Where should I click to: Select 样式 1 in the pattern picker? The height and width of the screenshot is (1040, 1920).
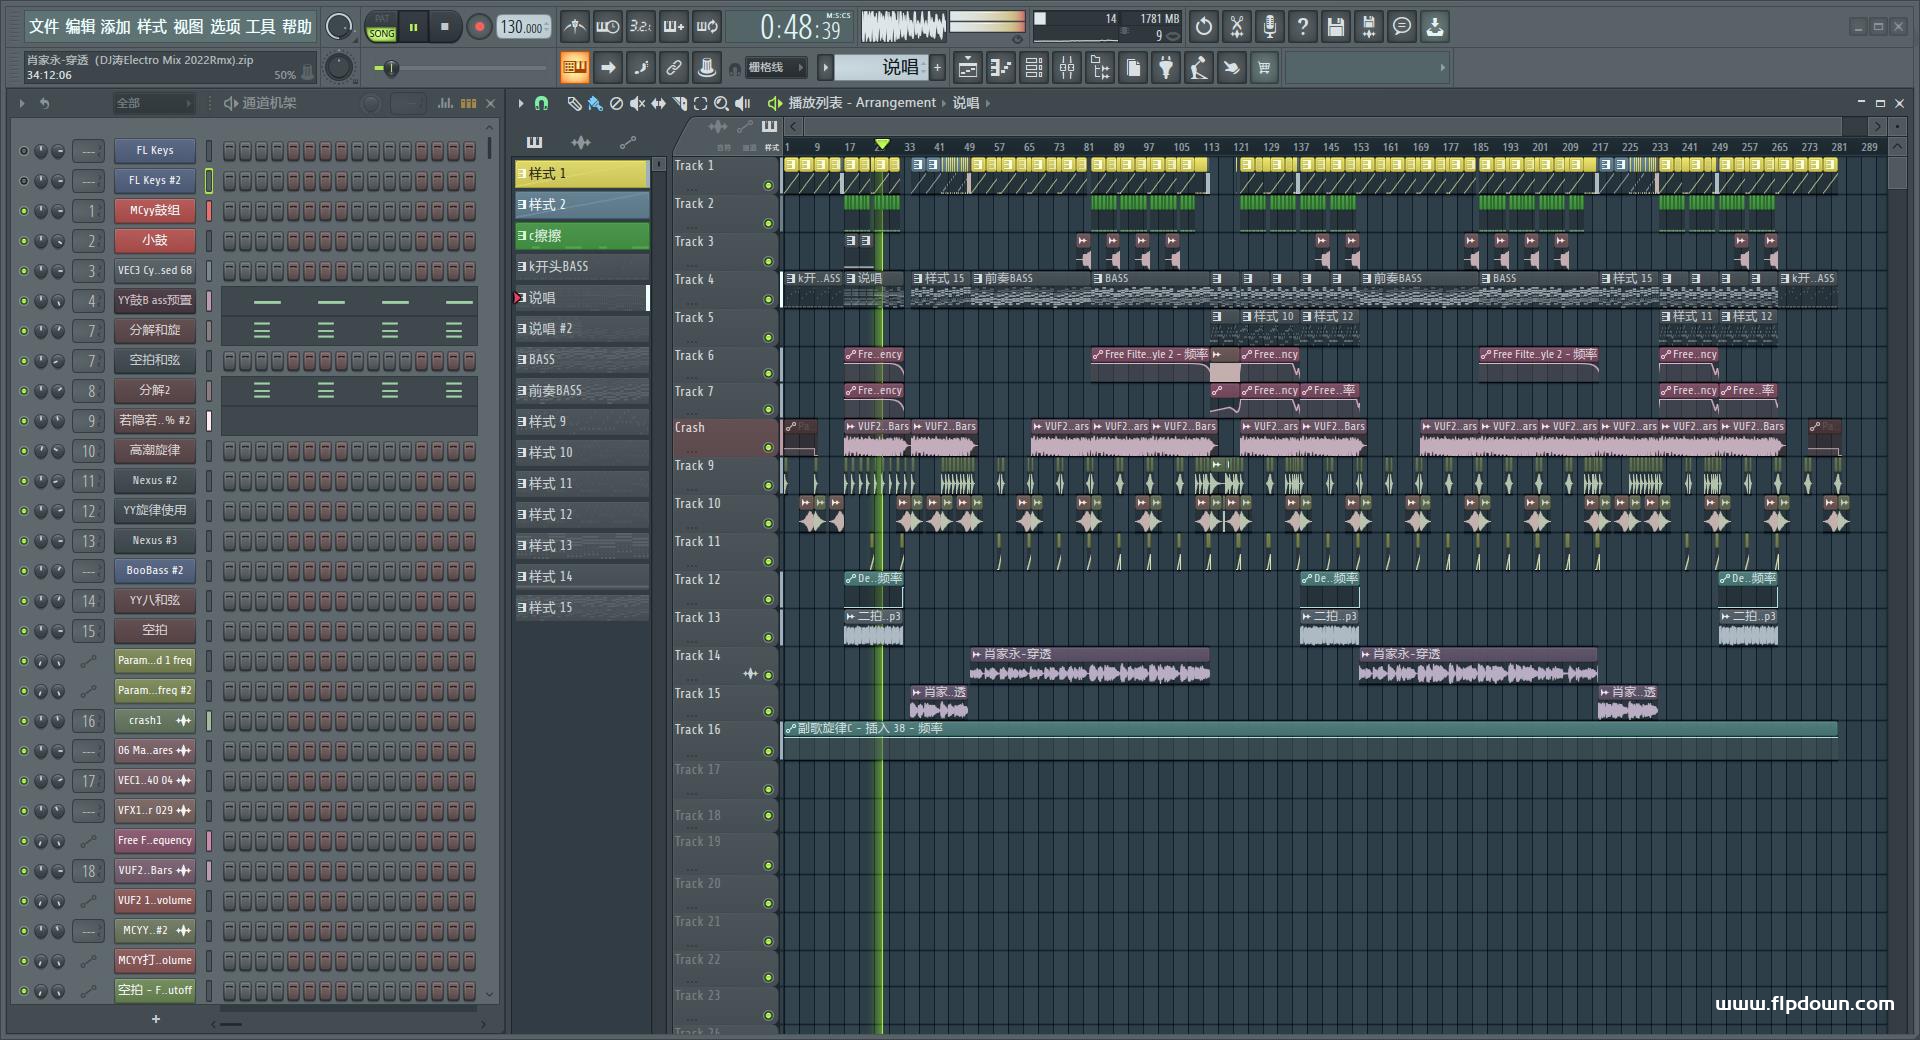582,173
